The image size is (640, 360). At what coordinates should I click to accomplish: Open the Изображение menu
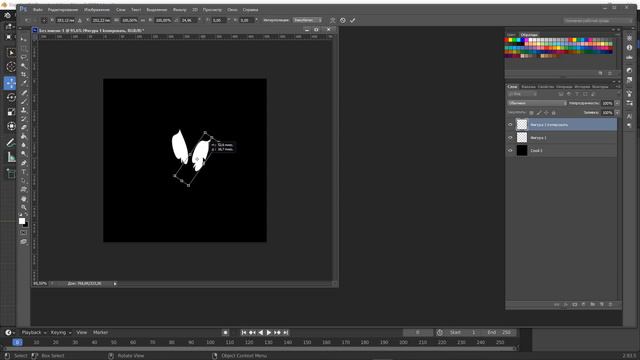tap(97, 9)
